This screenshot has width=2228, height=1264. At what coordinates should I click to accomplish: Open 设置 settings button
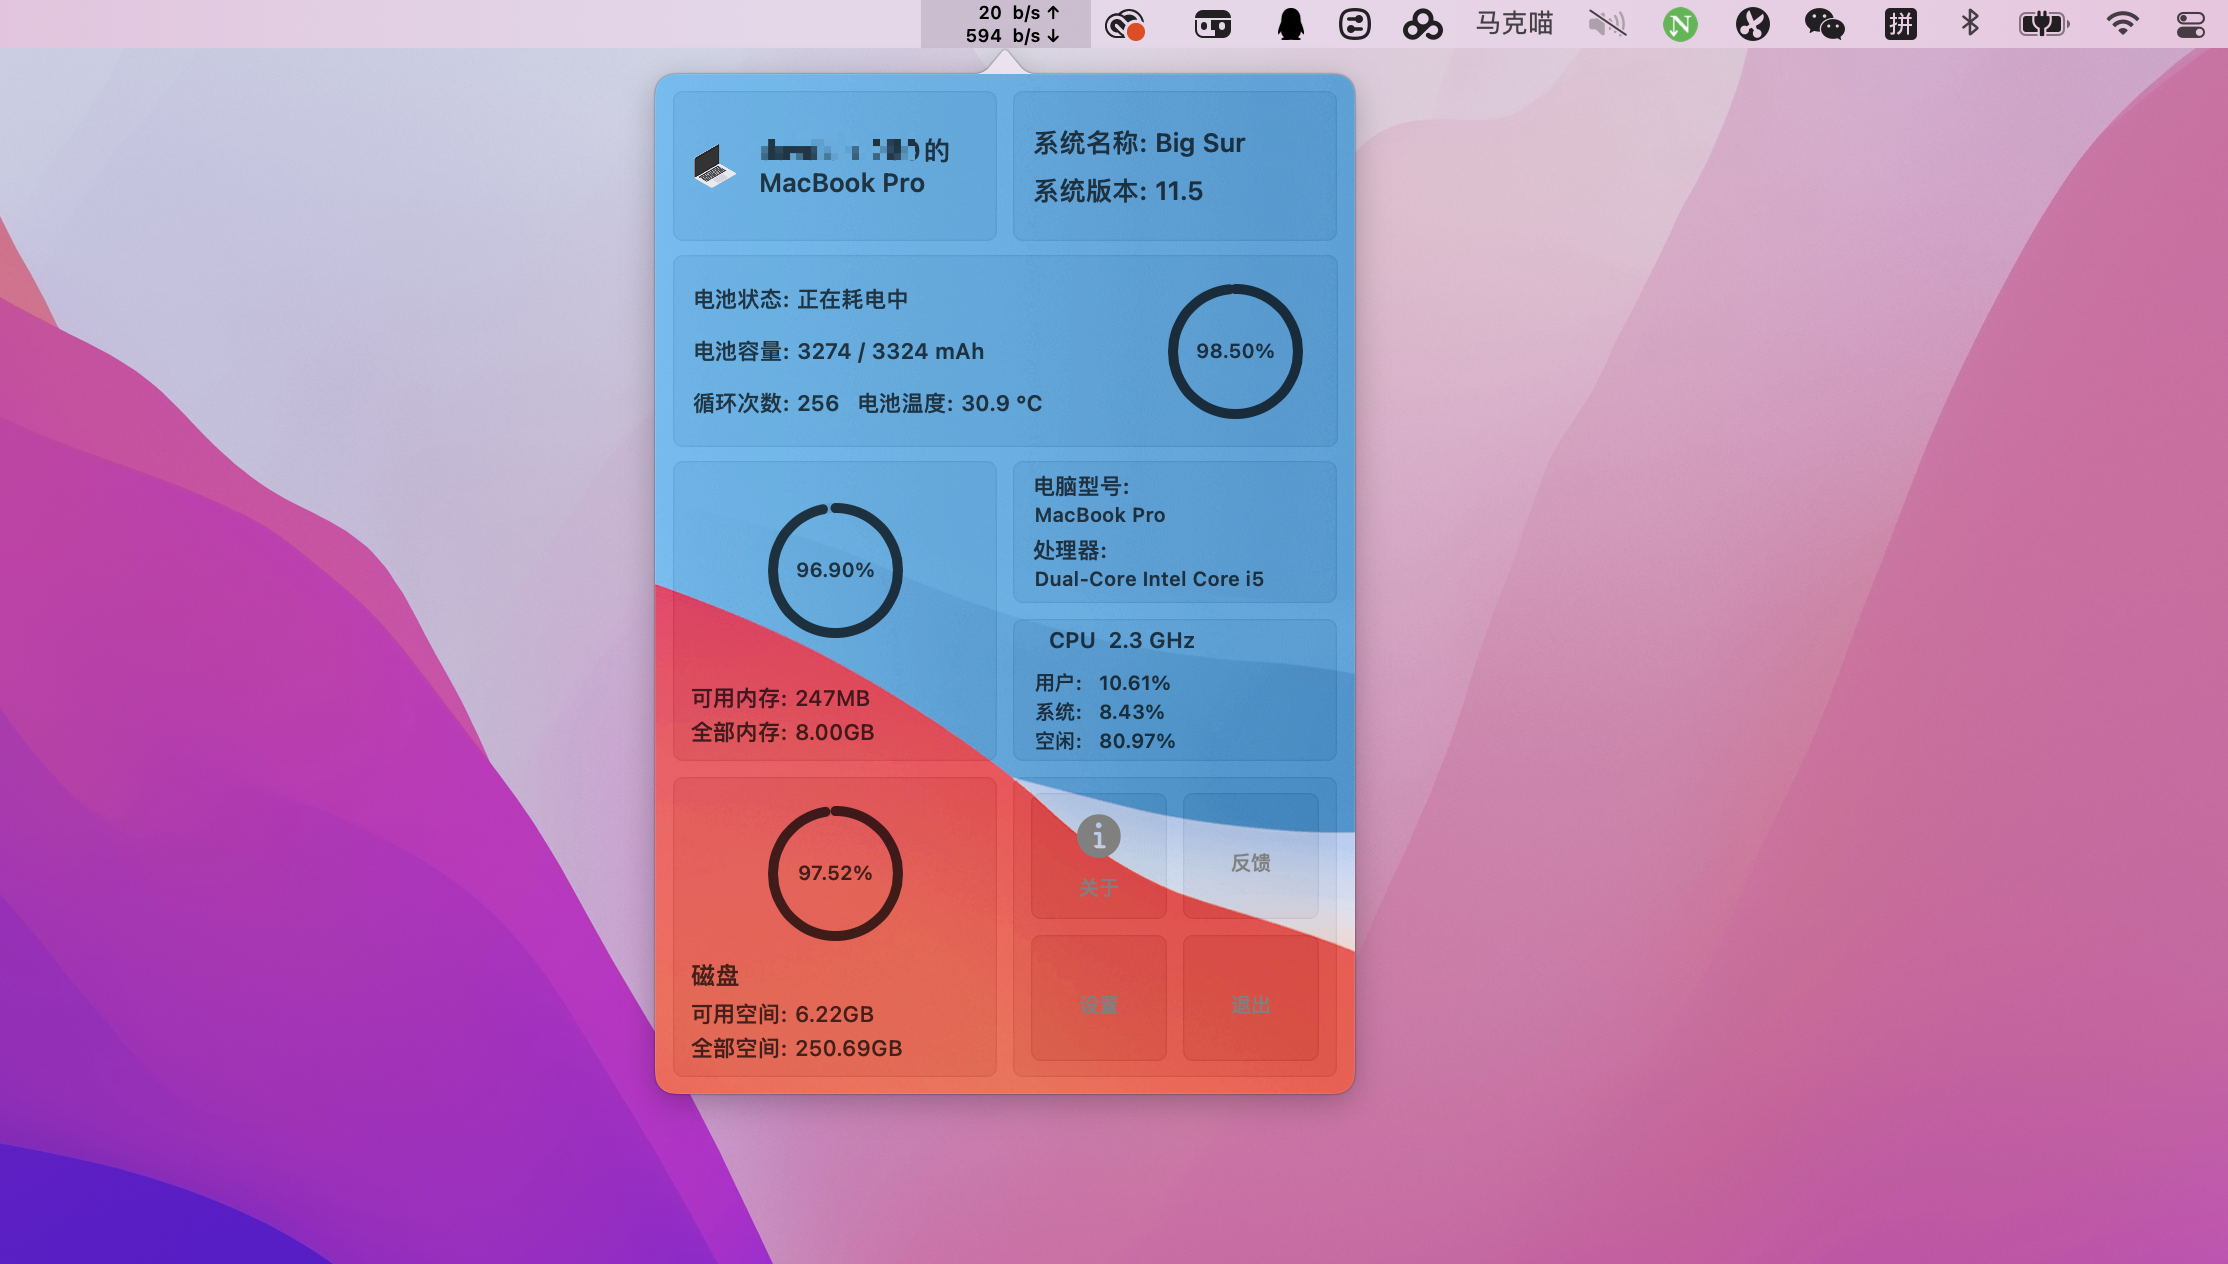1098,1003
